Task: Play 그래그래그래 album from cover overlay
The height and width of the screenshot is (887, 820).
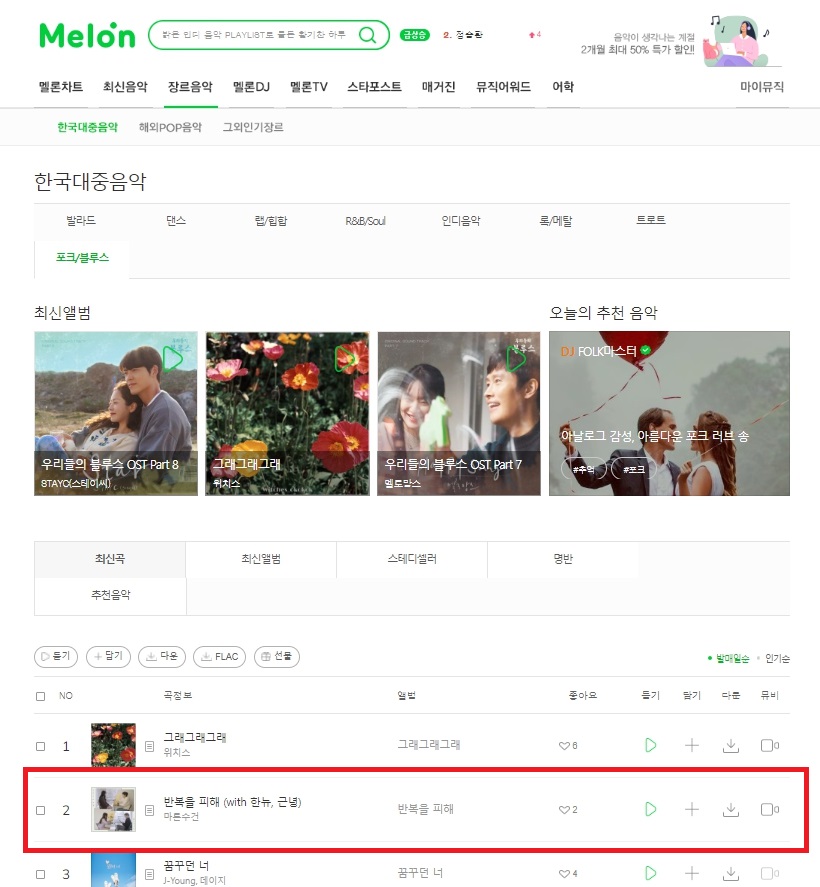Action: pos(345,358)
